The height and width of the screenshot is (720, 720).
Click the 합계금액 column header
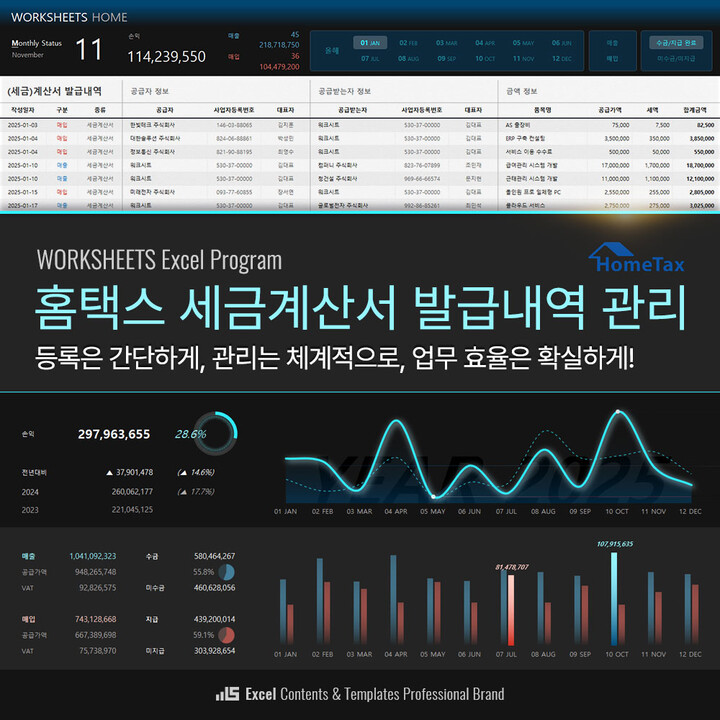(695, 110)
